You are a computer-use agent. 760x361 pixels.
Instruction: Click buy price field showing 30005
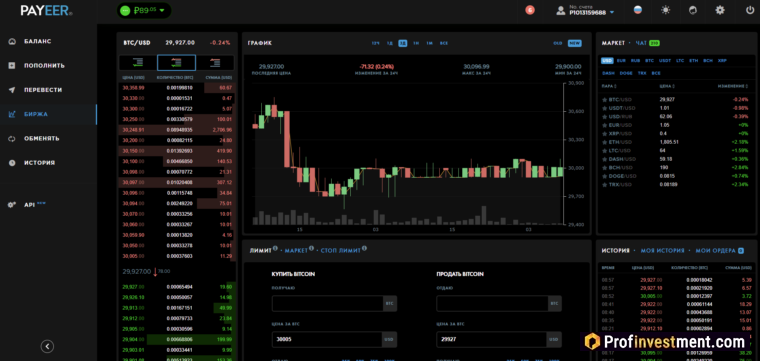click(327, 340)
